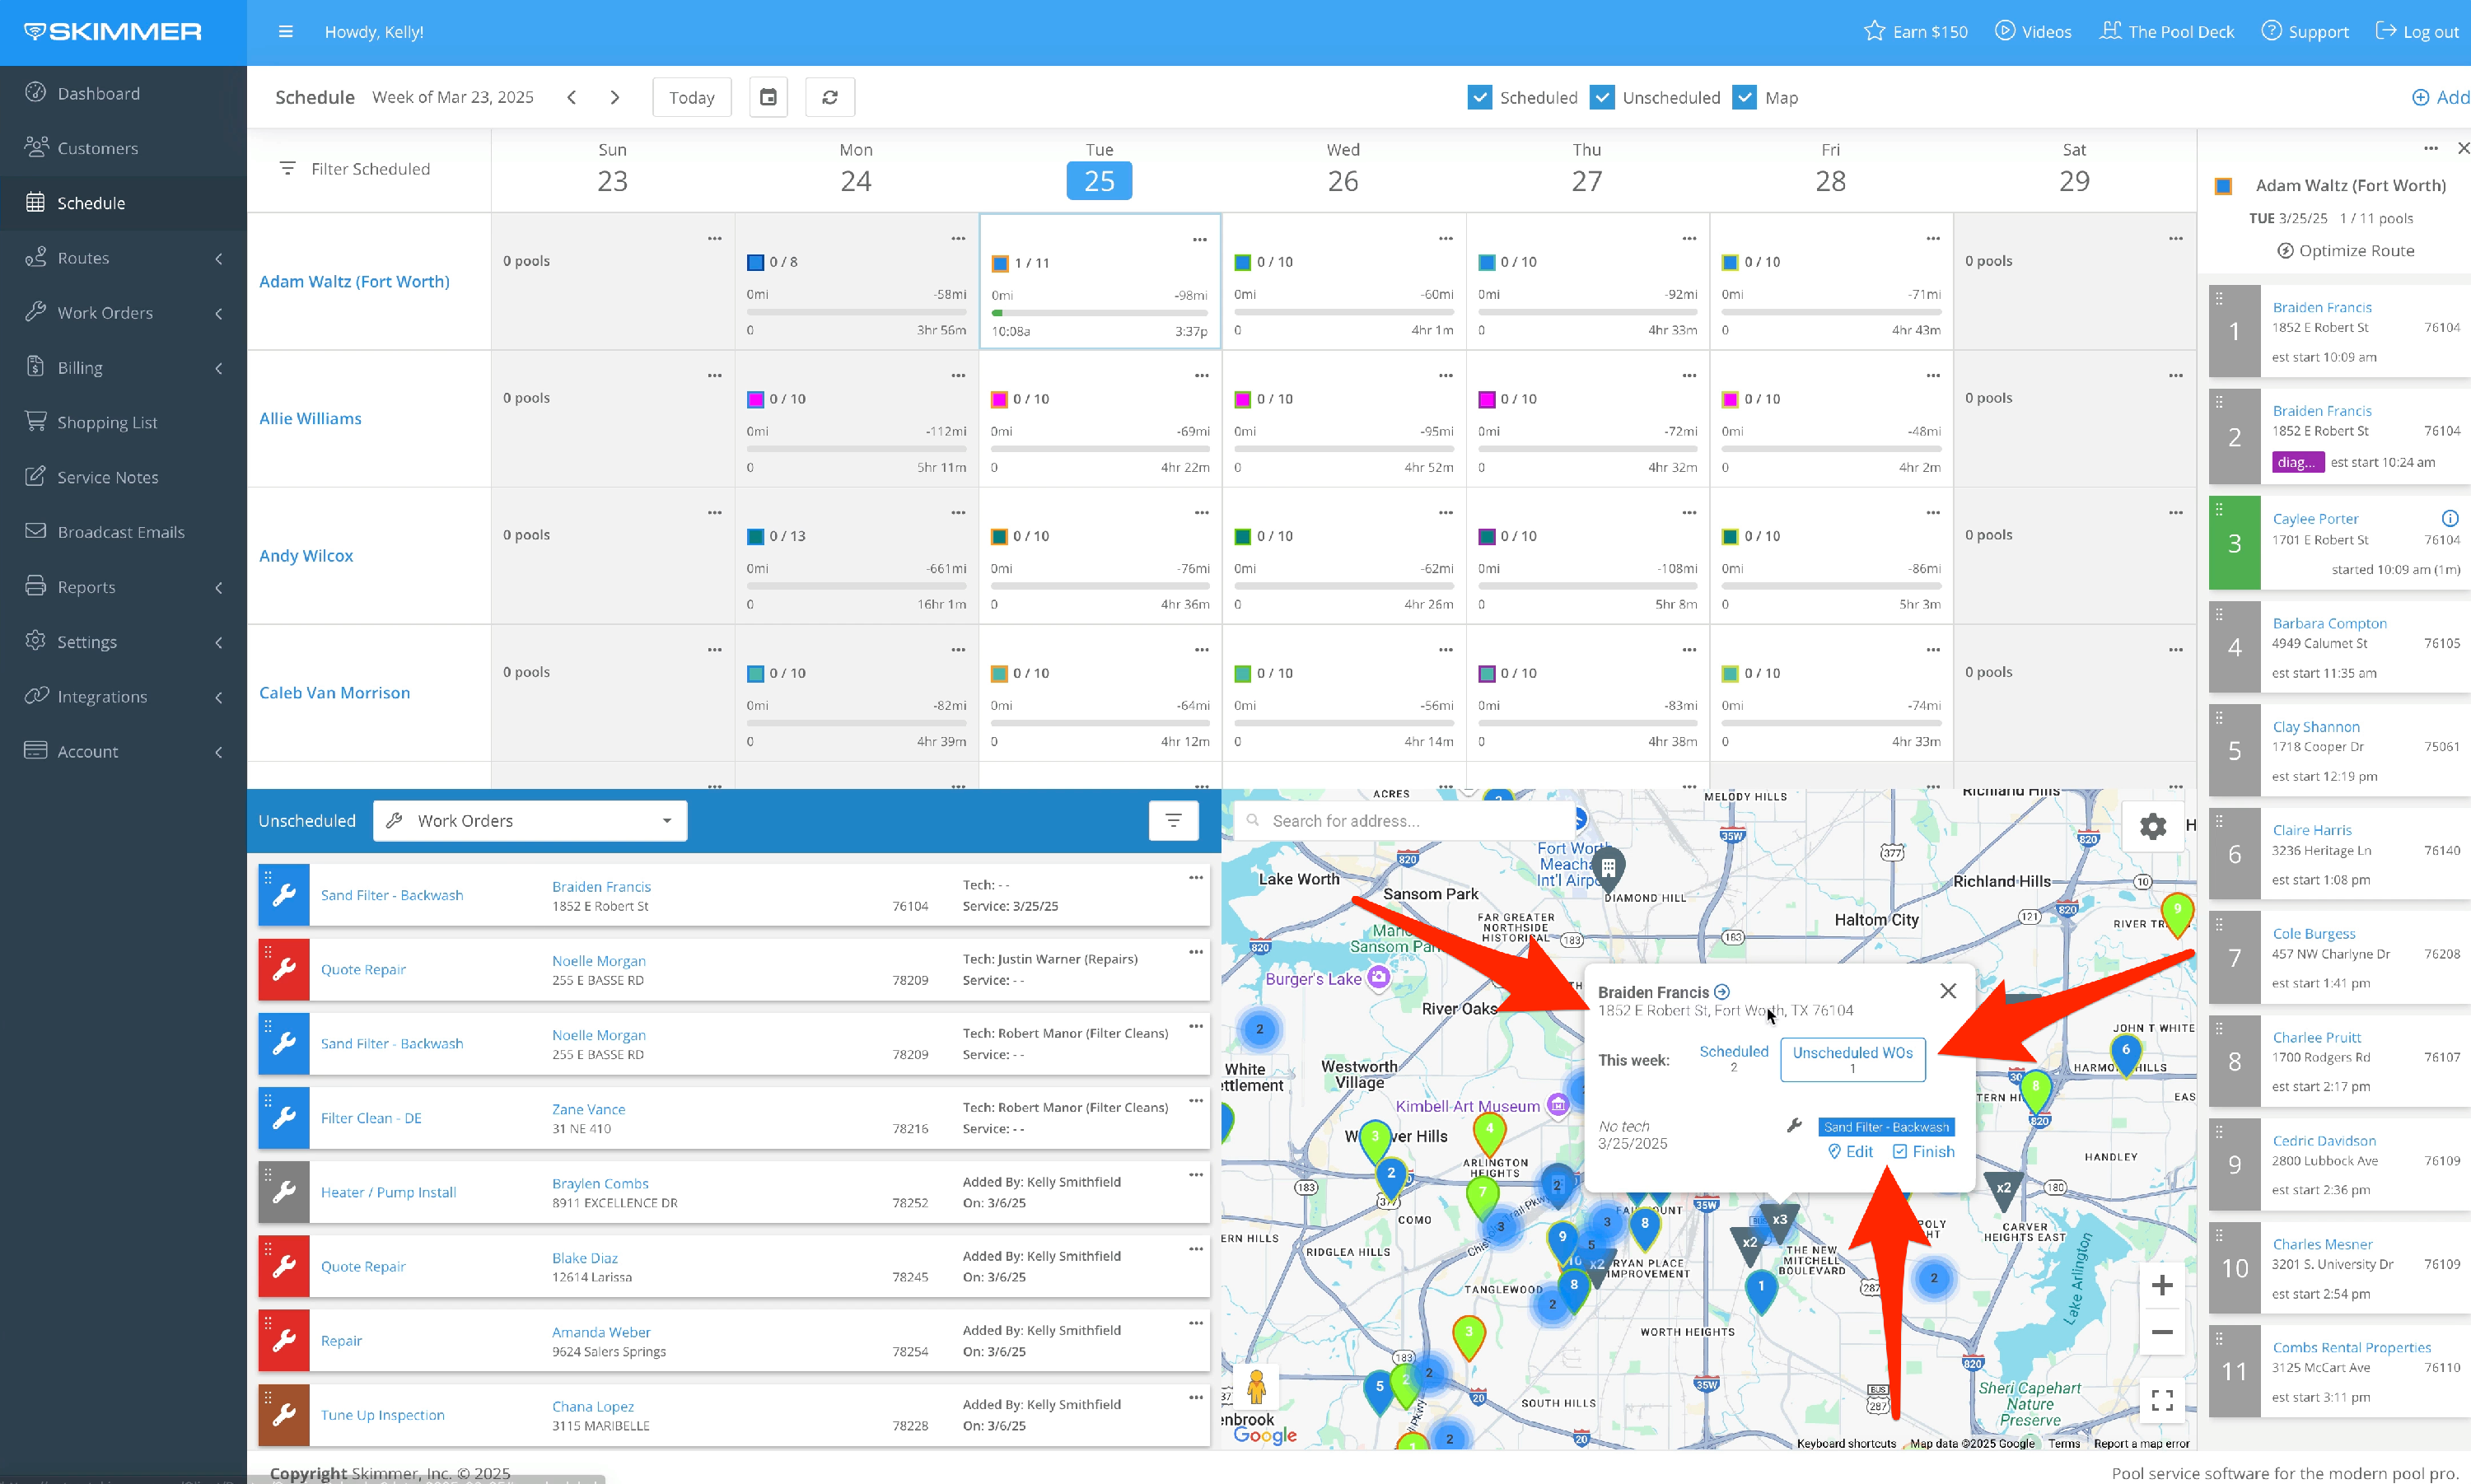Open the calendar date picker icon

(x=768, y=97)
